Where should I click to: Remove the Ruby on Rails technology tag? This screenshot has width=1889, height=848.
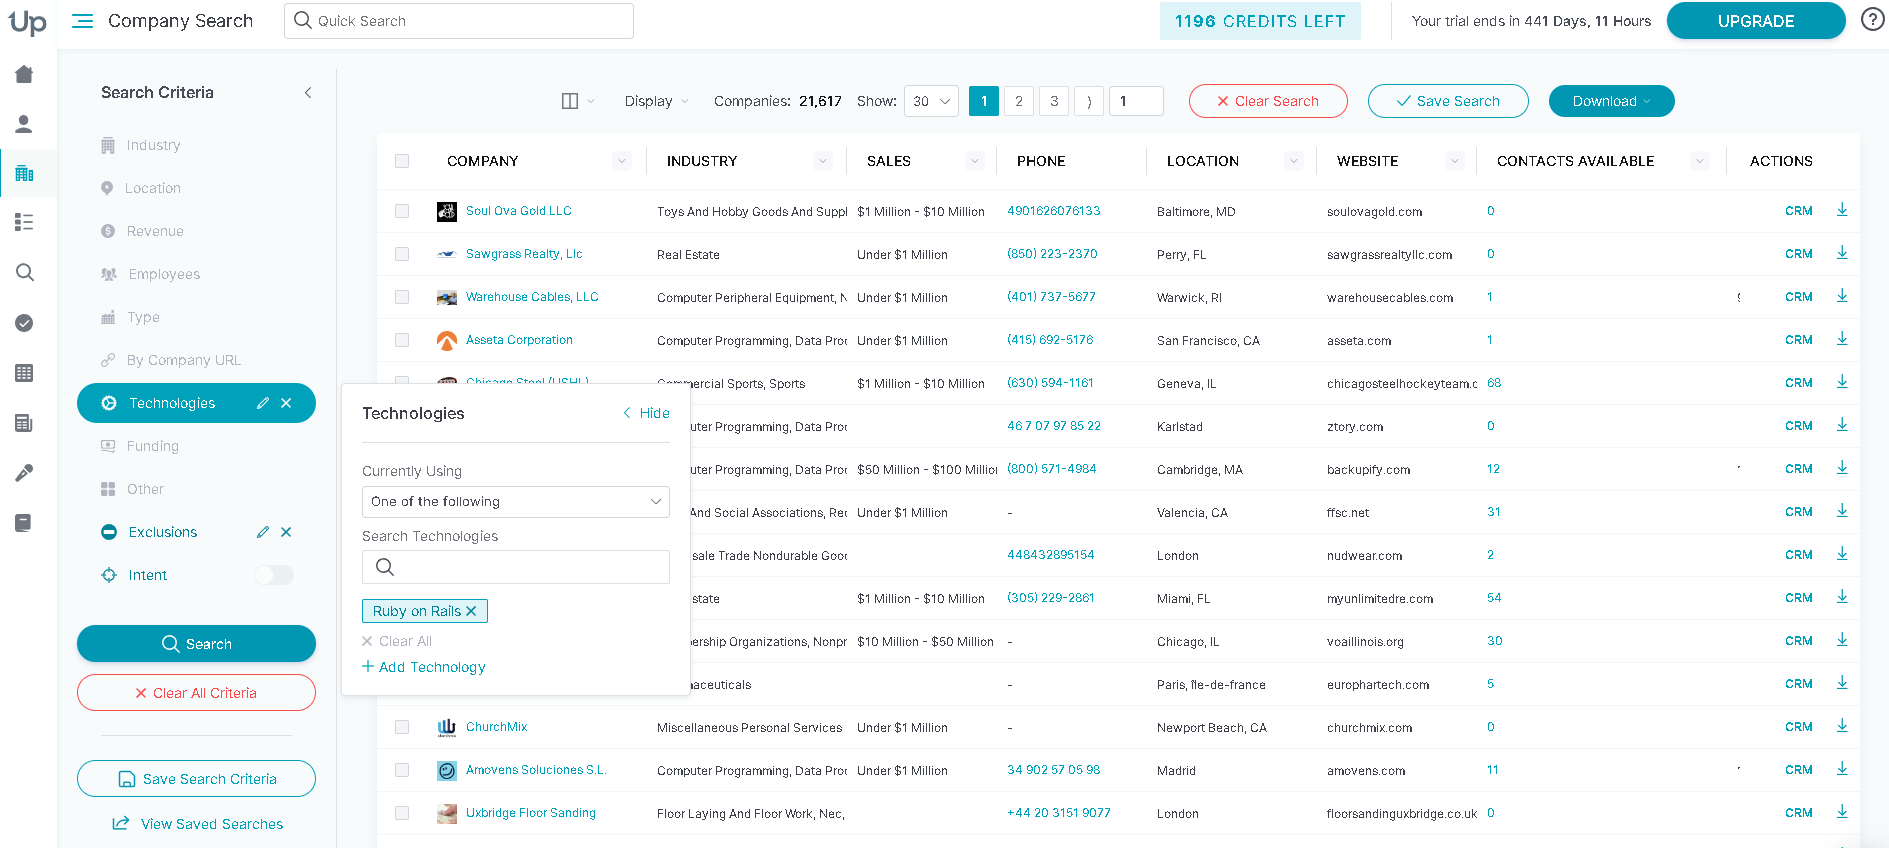pyautogui.click(x=472, y=611)
